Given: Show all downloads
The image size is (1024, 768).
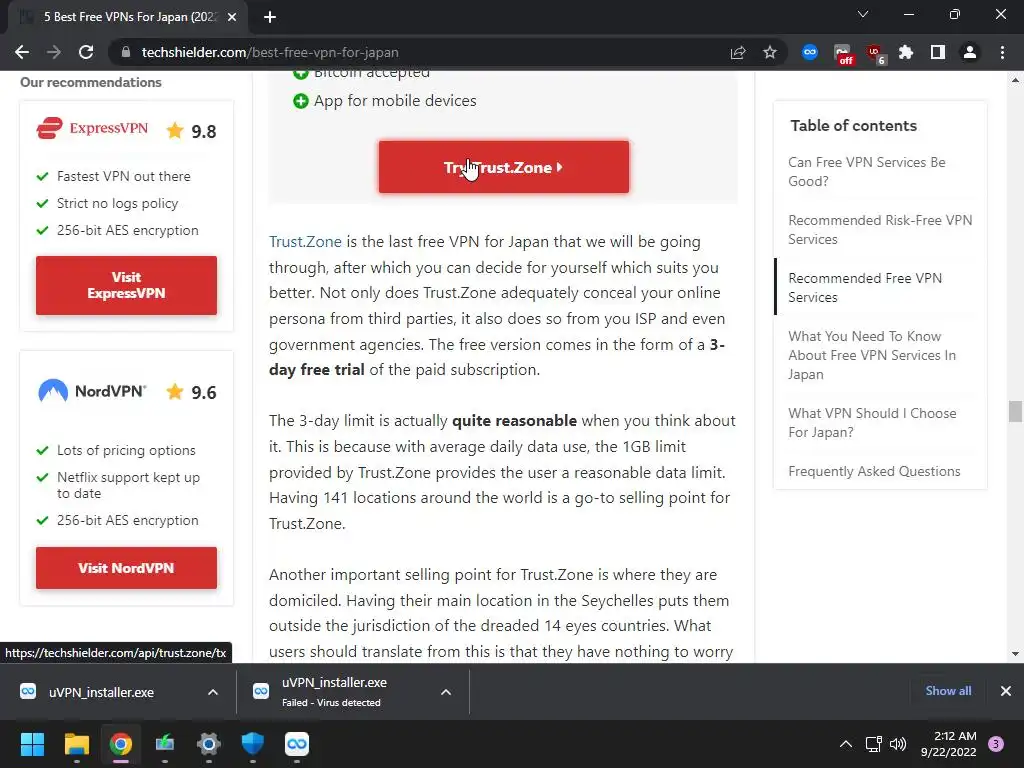Looking at the screenshot, I should click(x=948, y=691).
